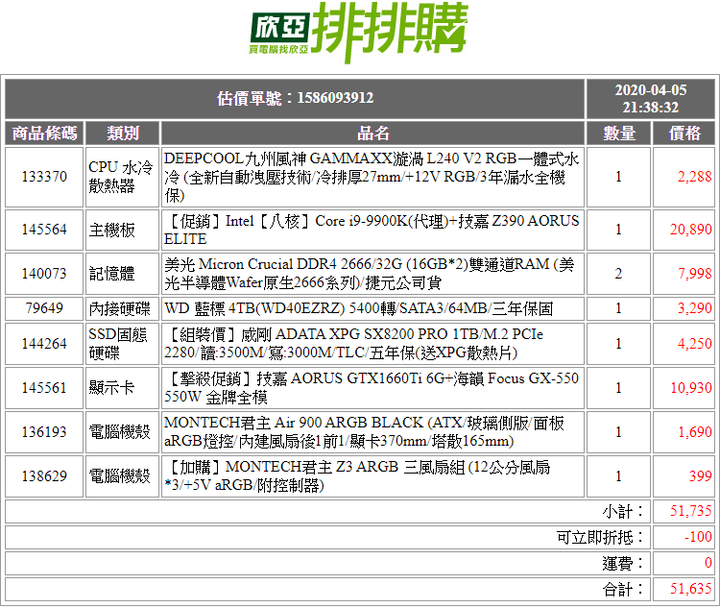The height and width of the screenshot is (608, 720).
Task: Select barcode 144264
Action: [x=45, y=343]
